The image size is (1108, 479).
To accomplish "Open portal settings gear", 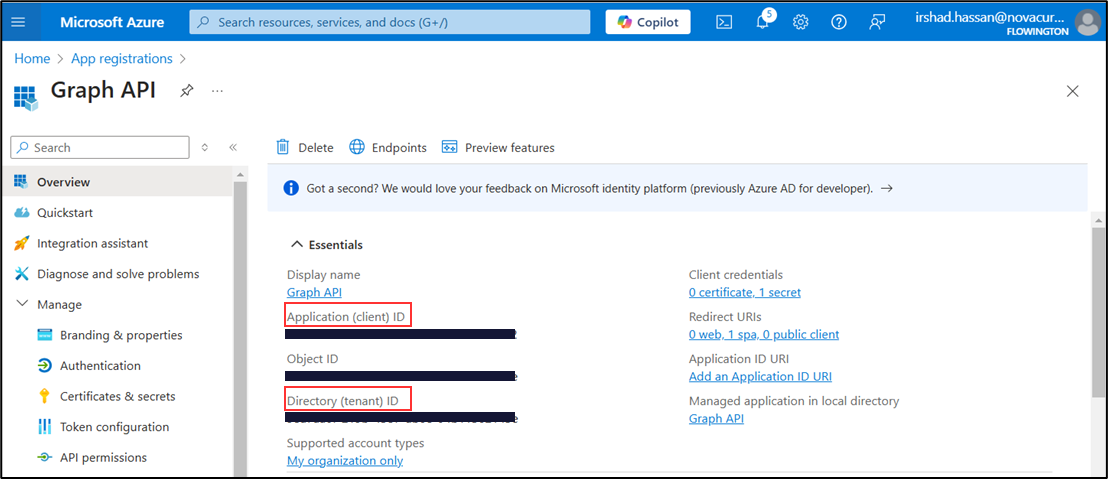I will 801,22.
